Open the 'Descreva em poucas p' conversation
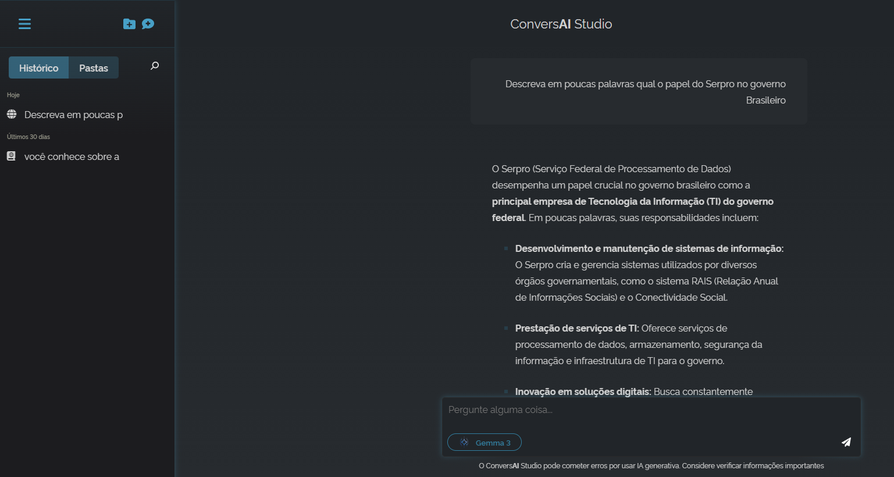The image size is (894, 477). (74, 115)
